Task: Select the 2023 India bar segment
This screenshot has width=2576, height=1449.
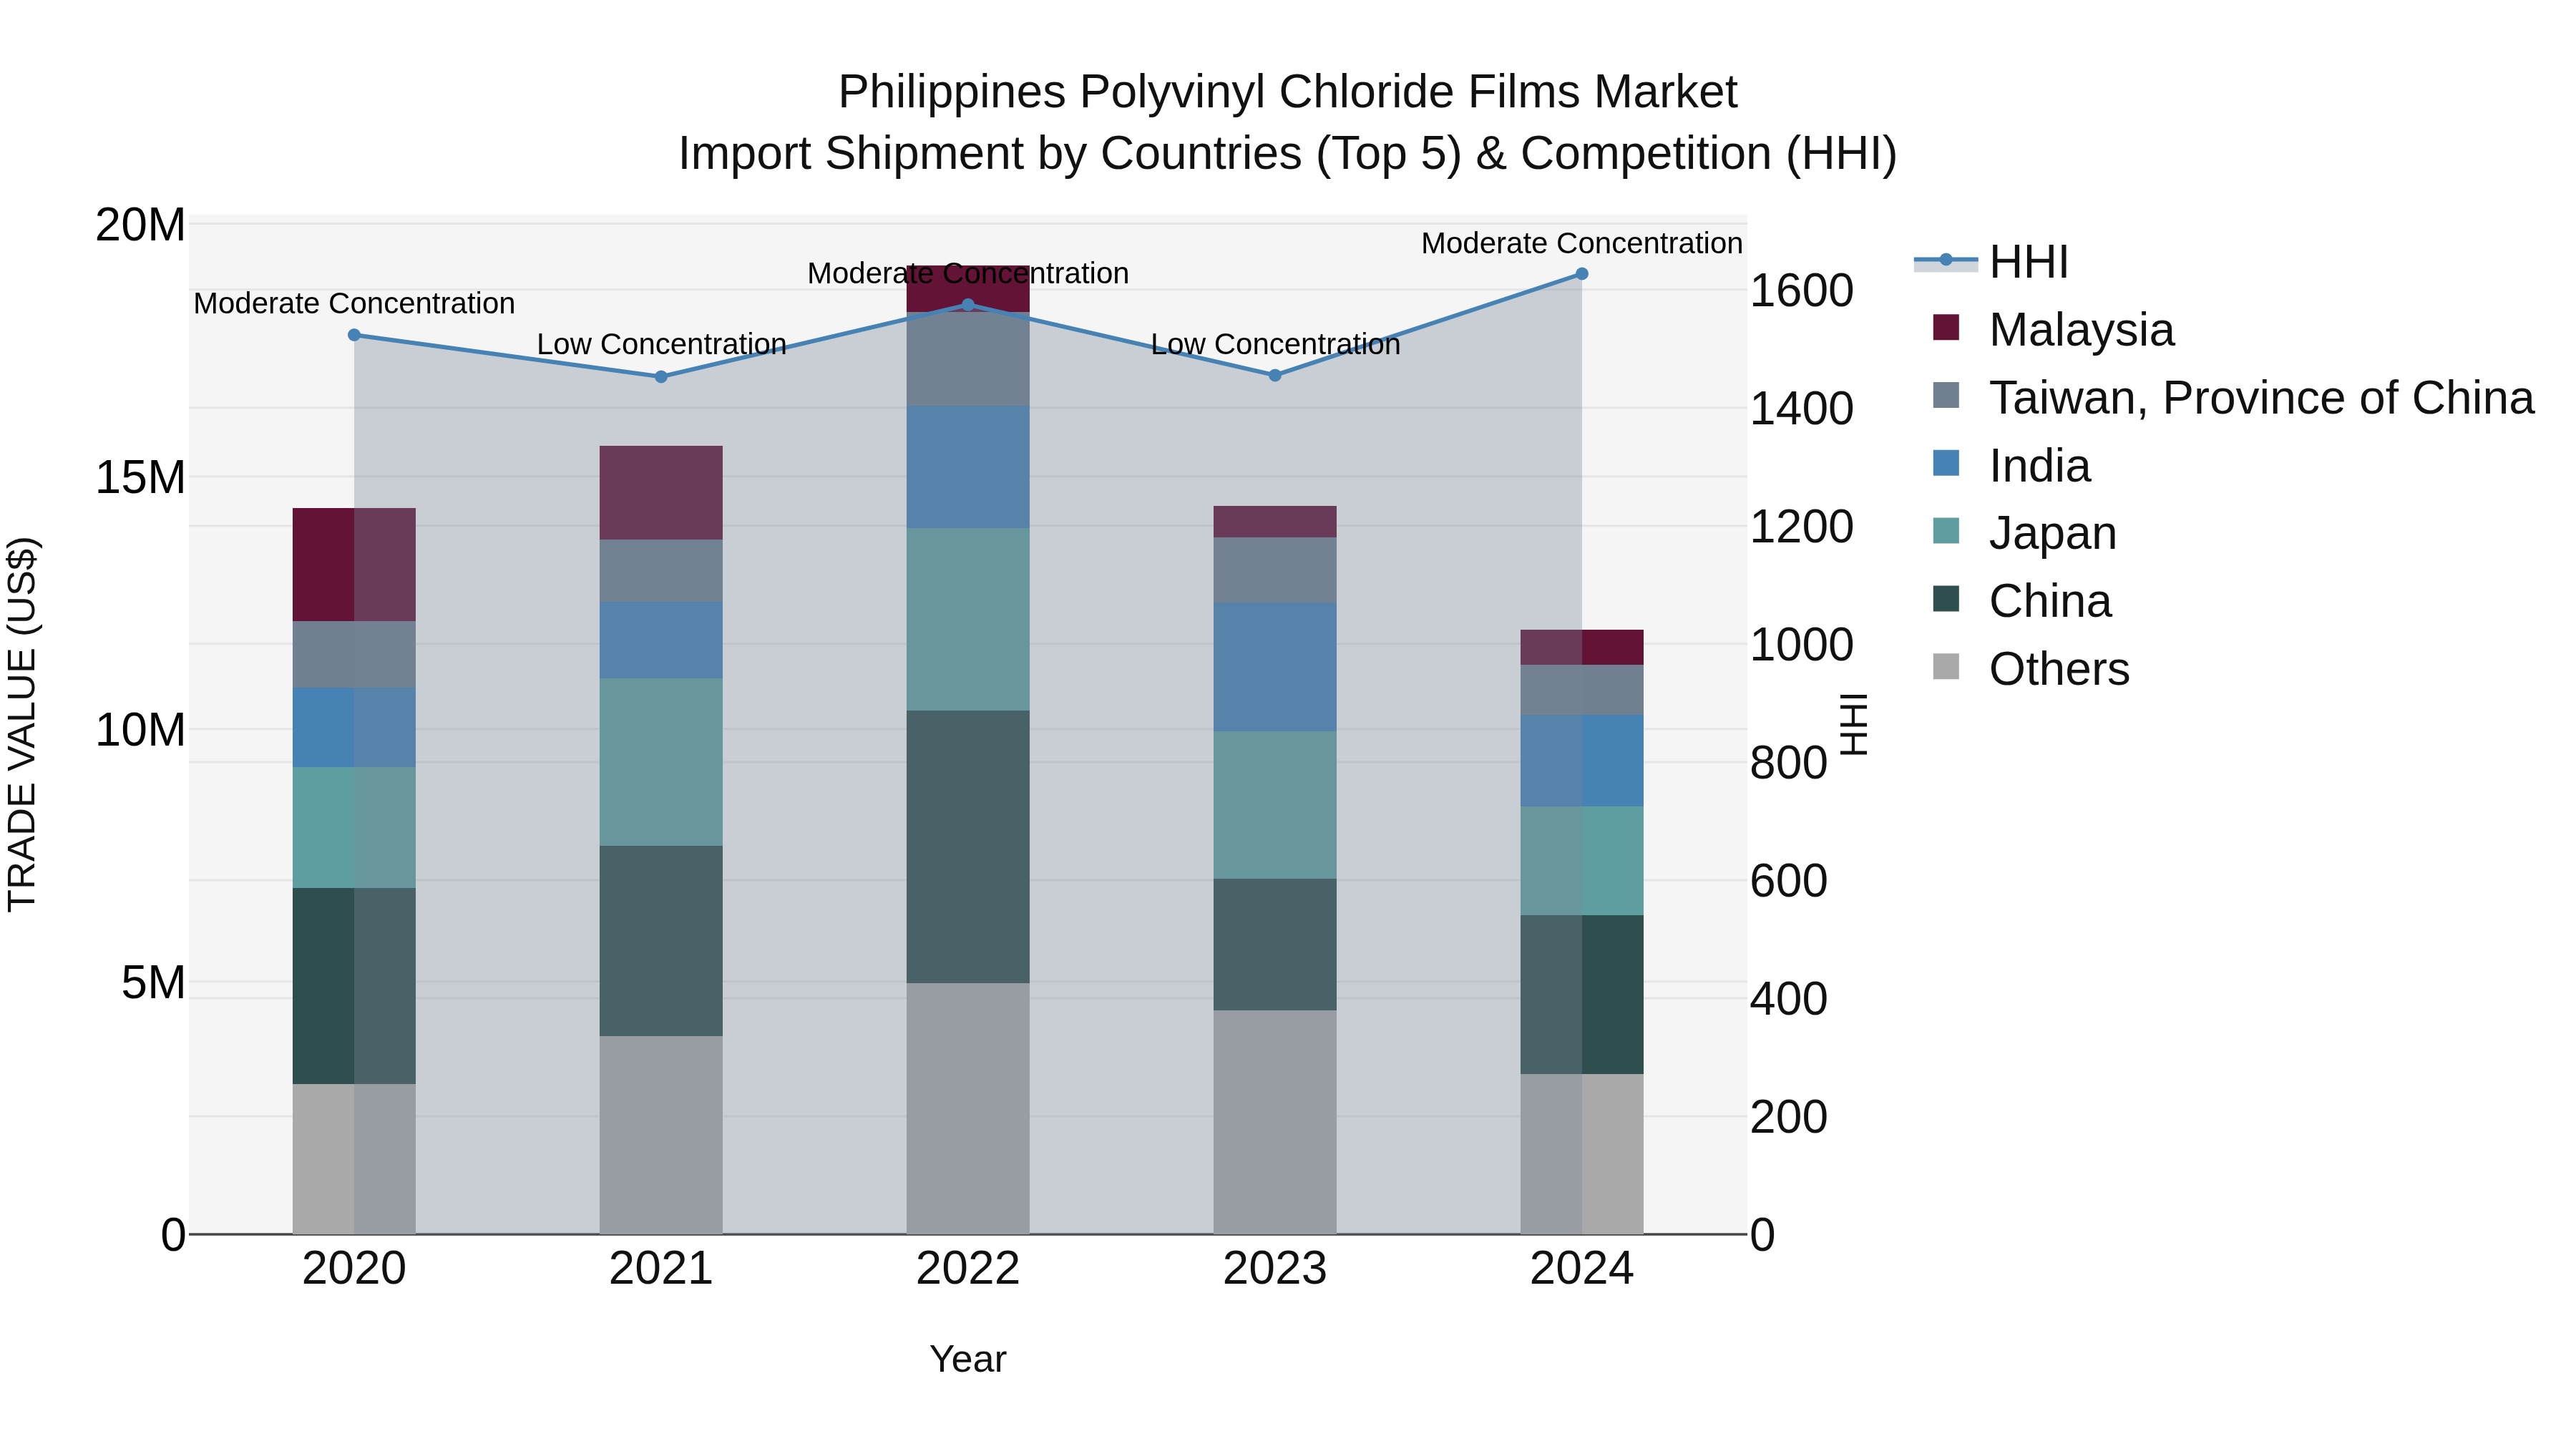Action: (x=1275, y=667)
